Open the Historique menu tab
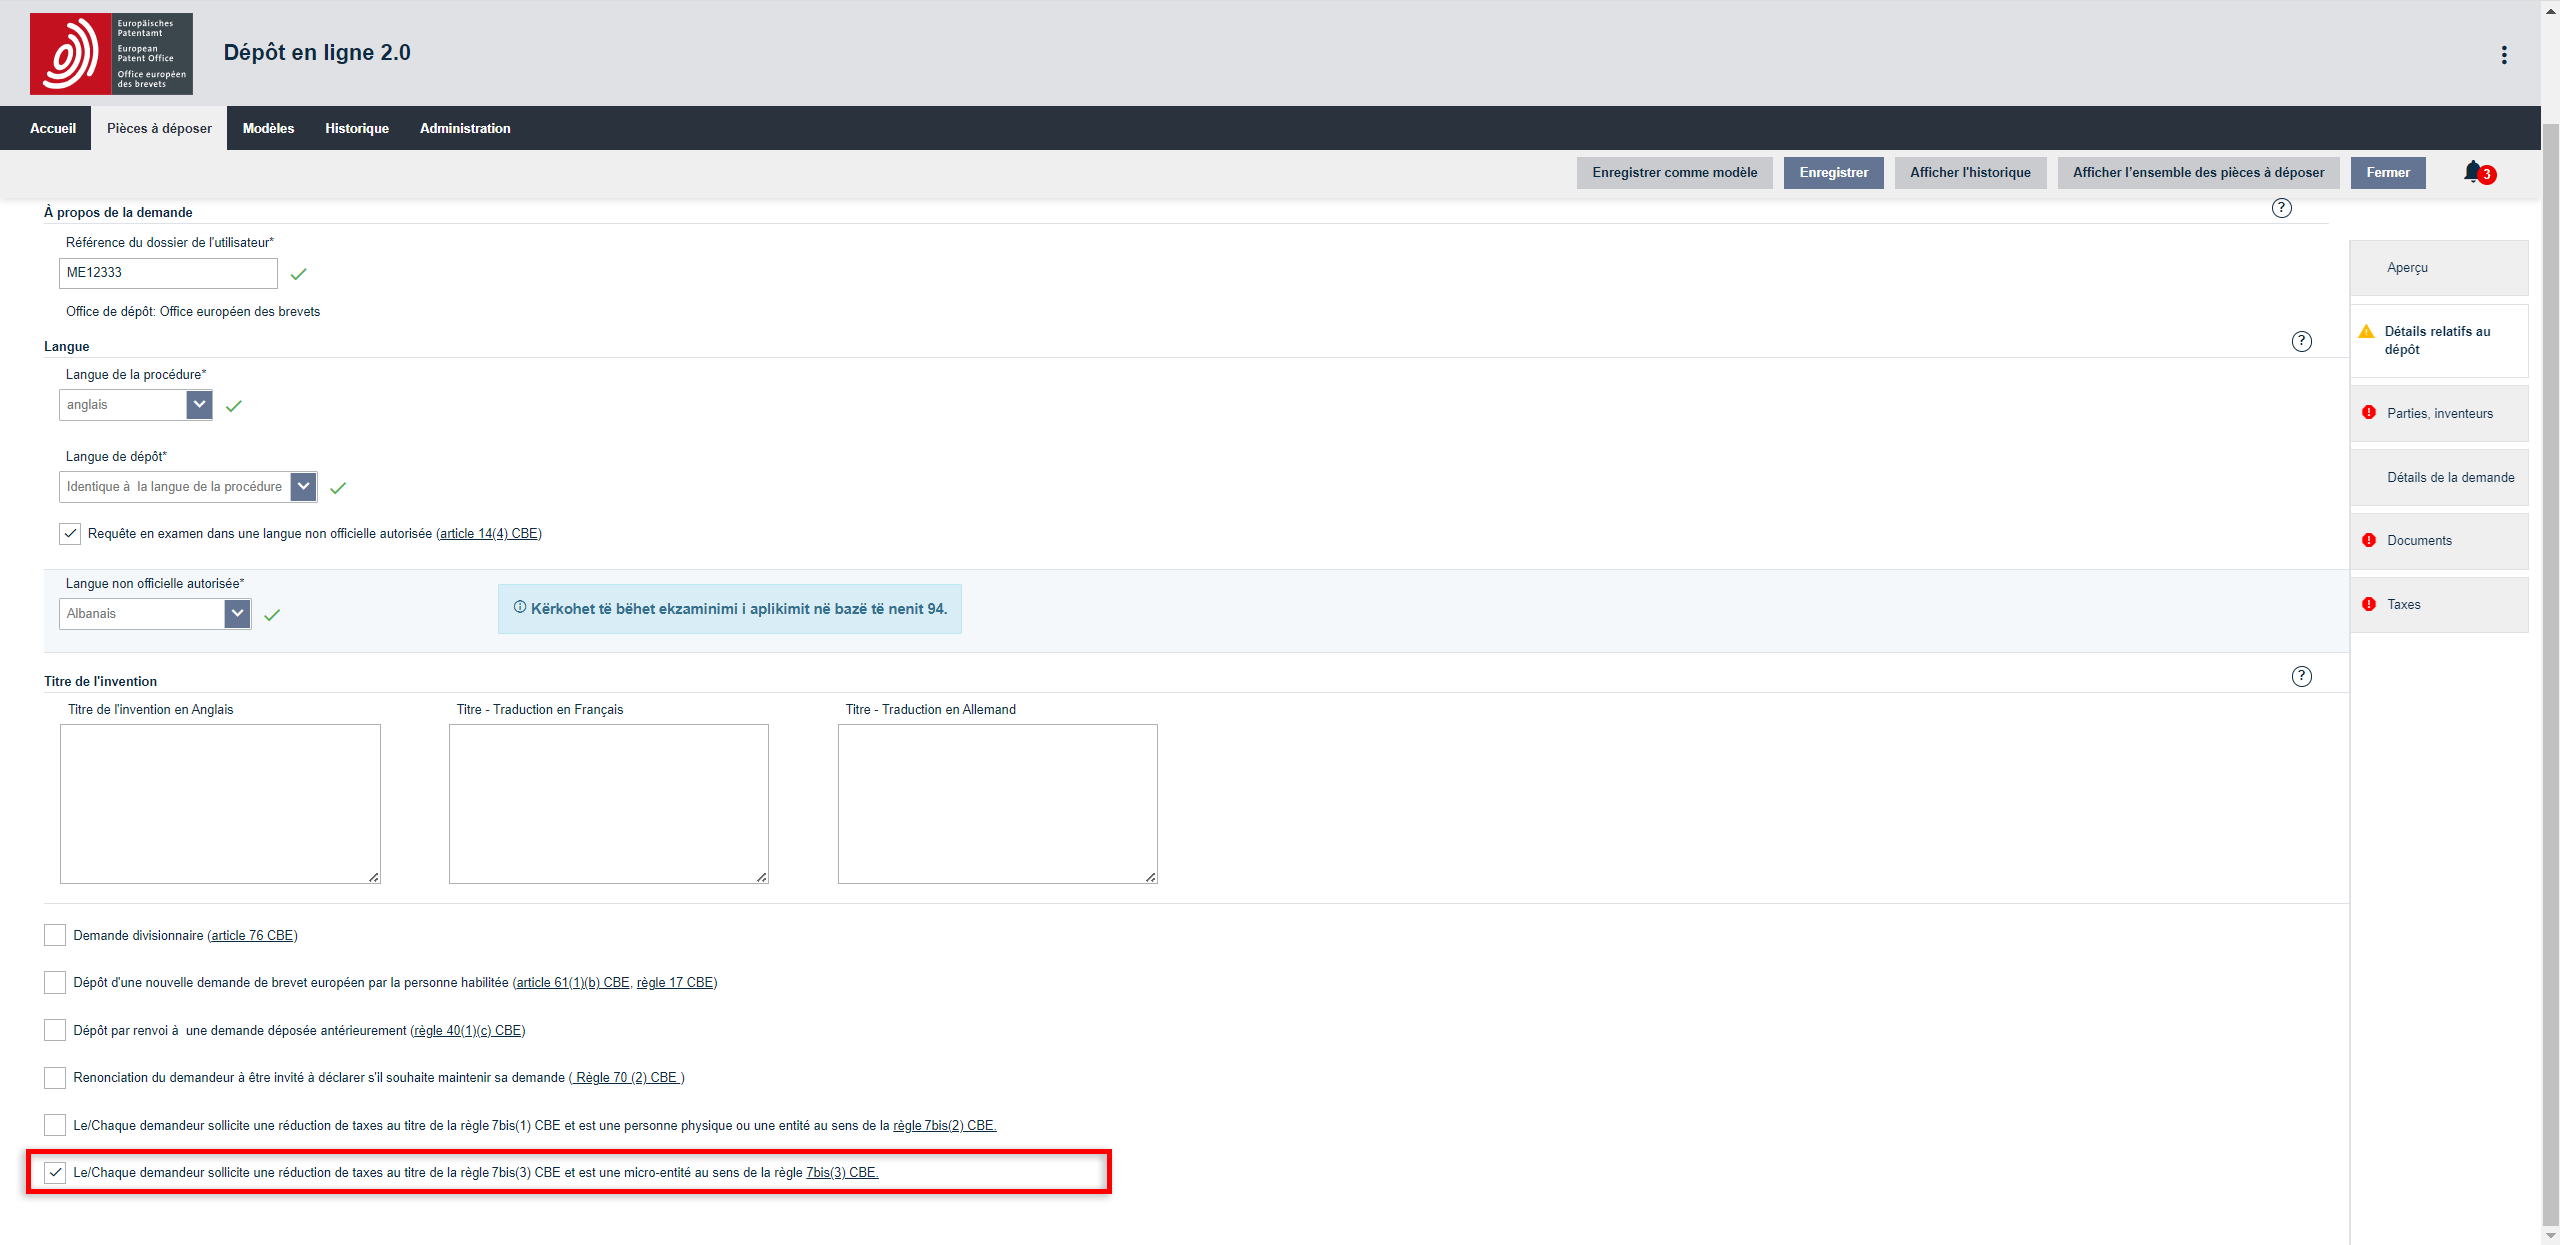2560x1245 pixels. [357, 128]
